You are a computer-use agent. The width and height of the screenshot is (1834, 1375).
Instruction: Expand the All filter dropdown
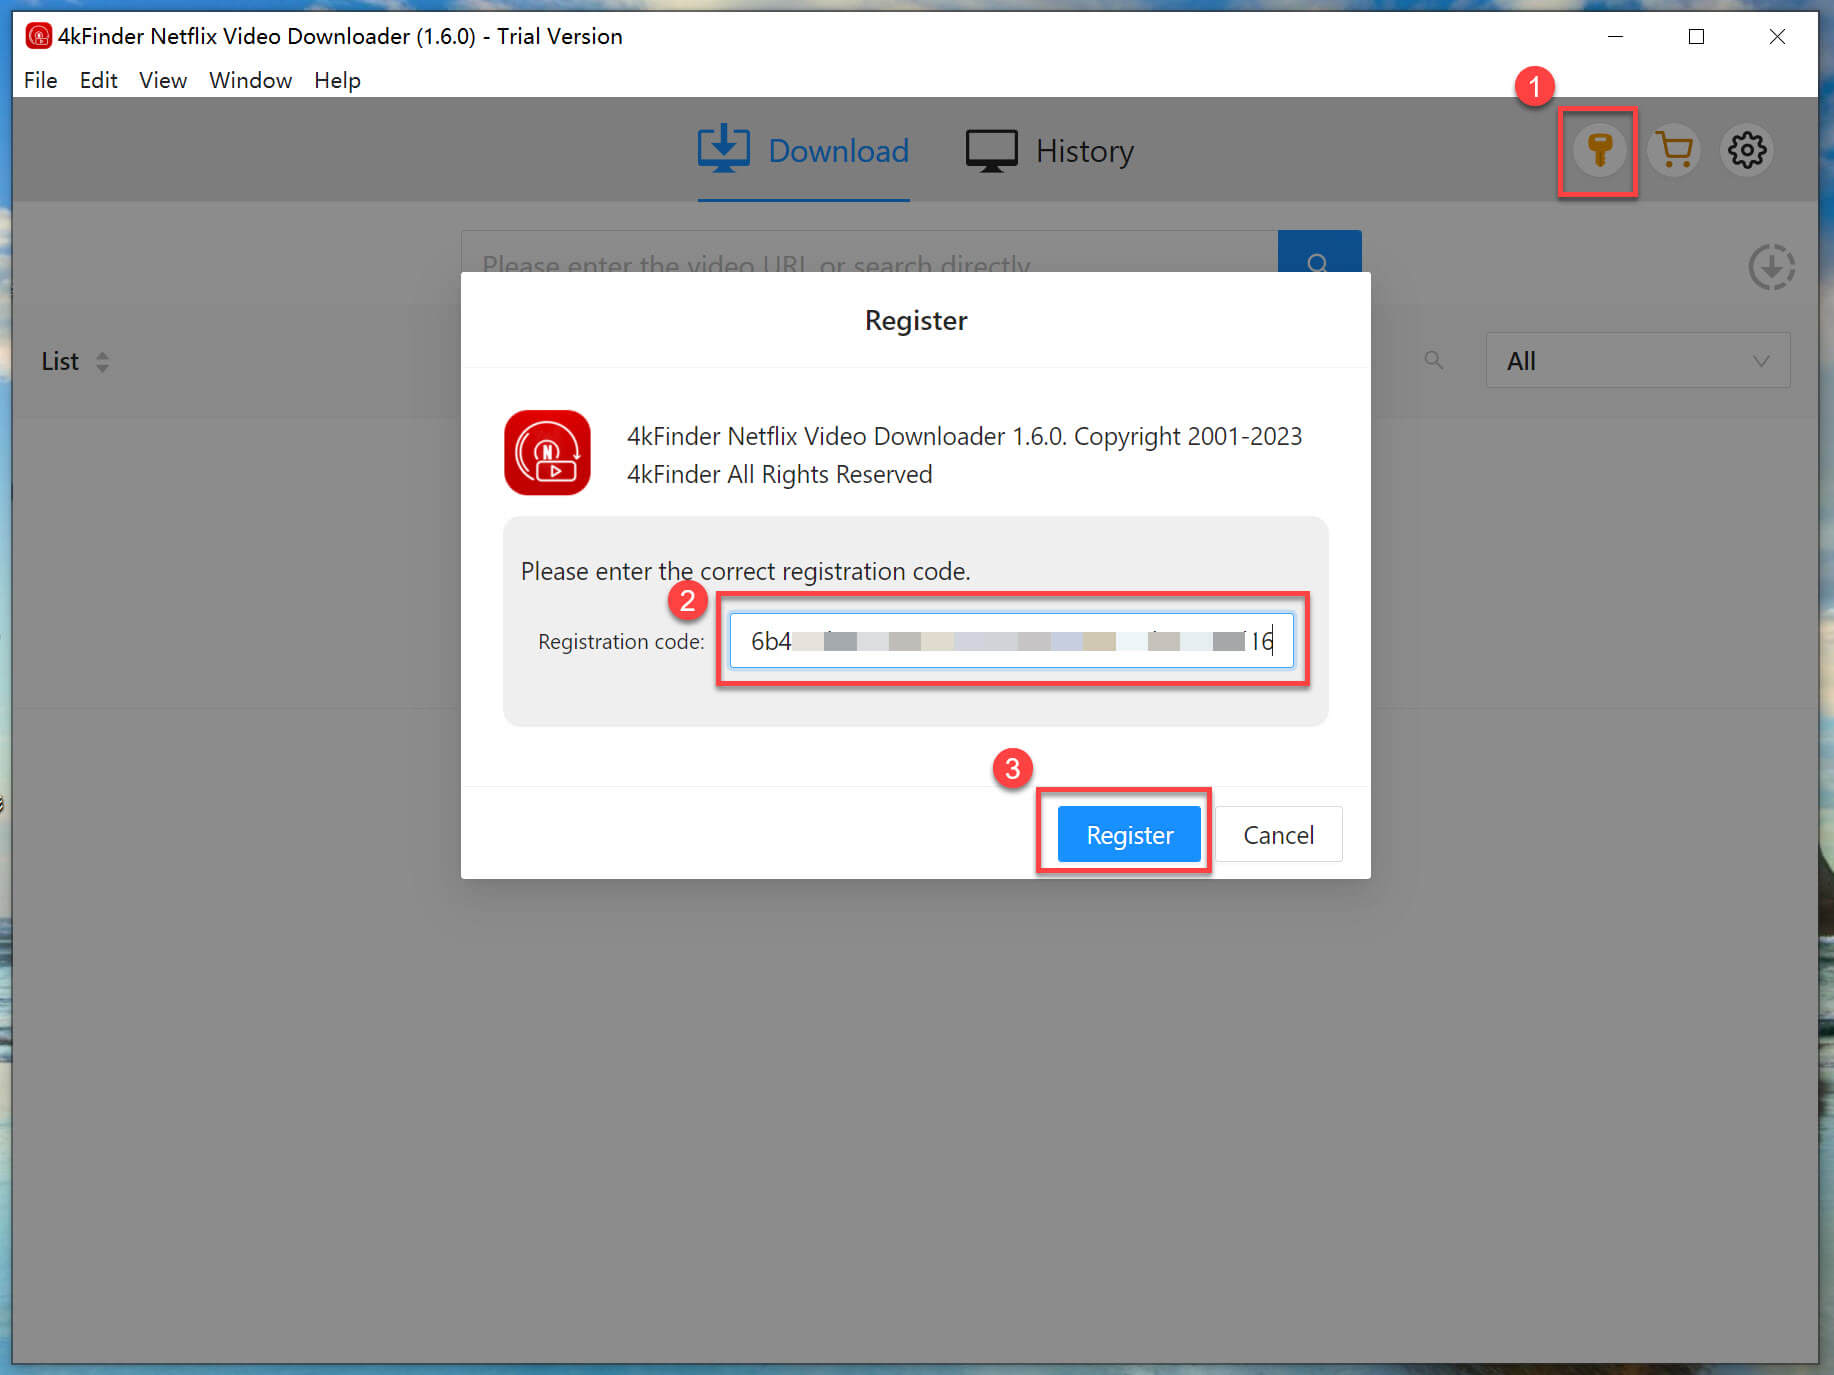click(1637, 361)
